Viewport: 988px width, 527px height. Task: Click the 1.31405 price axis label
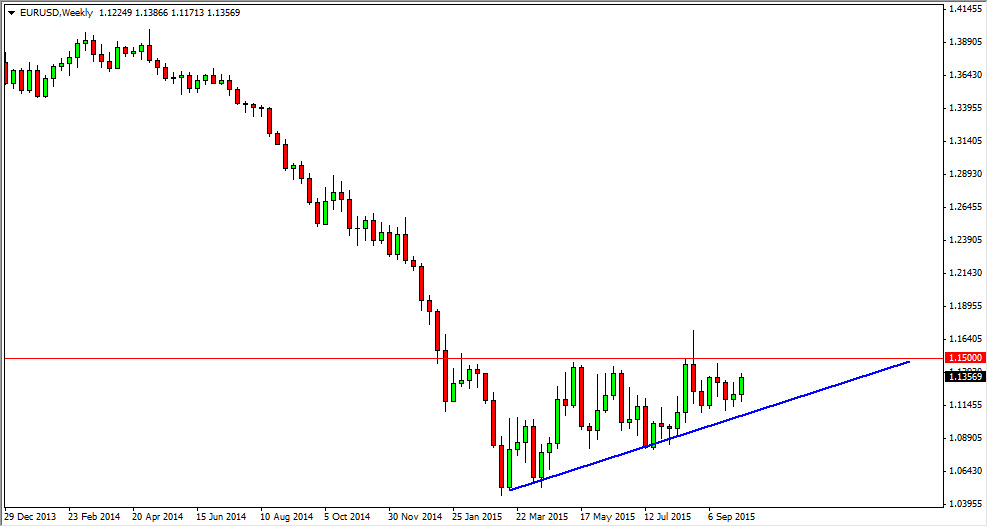pos(967,141)
